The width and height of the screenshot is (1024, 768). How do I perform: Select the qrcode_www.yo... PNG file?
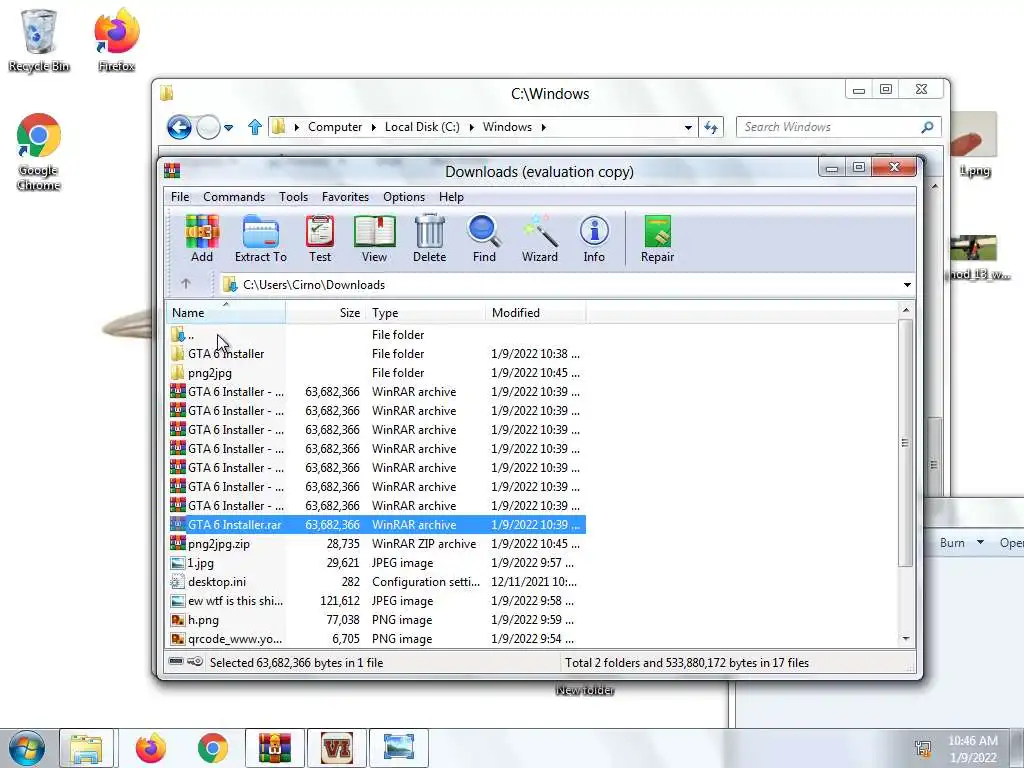[x=376, y=639]
